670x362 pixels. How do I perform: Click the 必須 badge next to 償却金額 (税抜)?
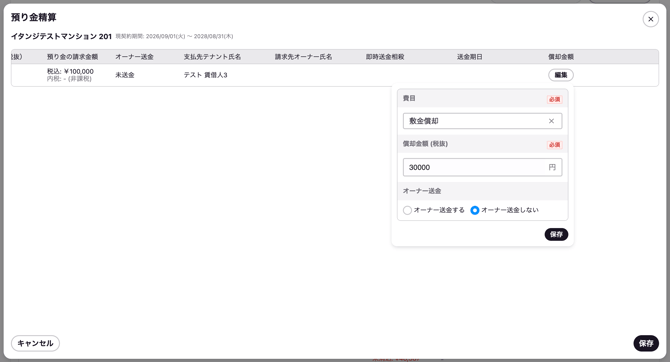coord(555,144)
